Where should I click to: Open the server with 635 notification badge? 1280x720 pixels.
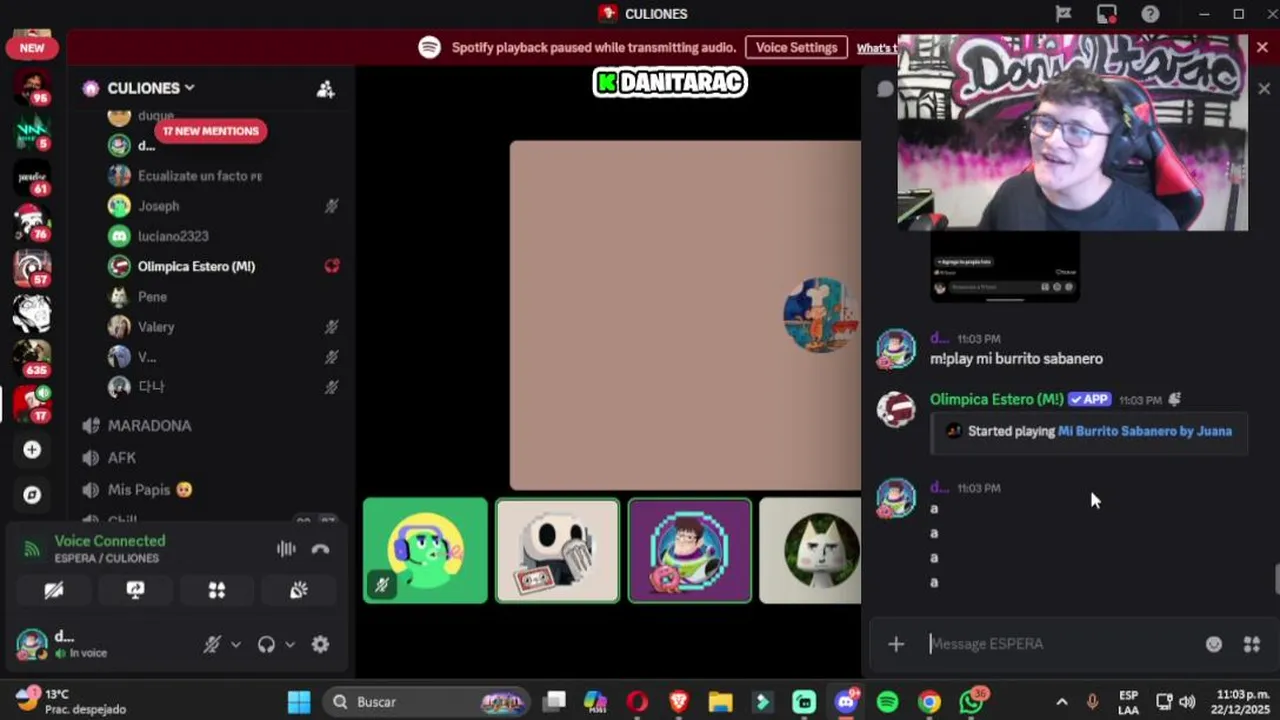click(x=32, y=356)
